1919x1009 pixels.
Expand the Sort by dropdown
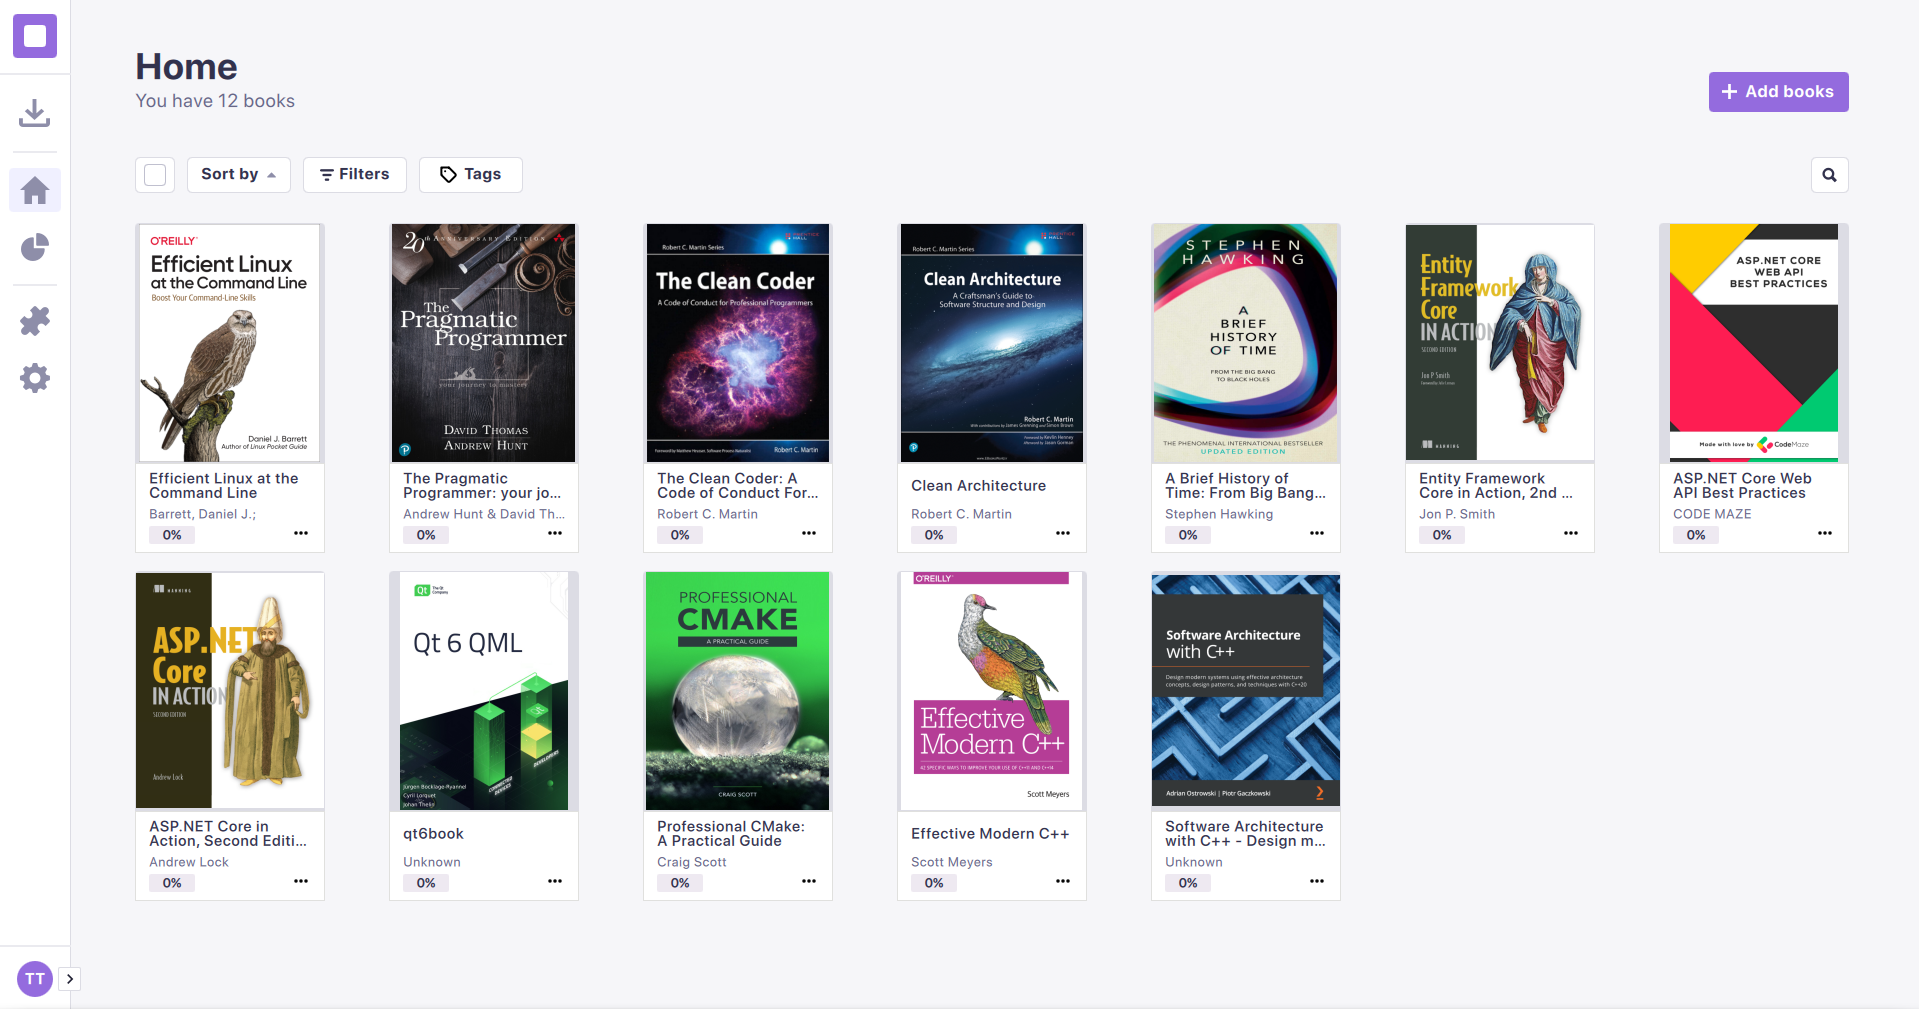(238, 175)
